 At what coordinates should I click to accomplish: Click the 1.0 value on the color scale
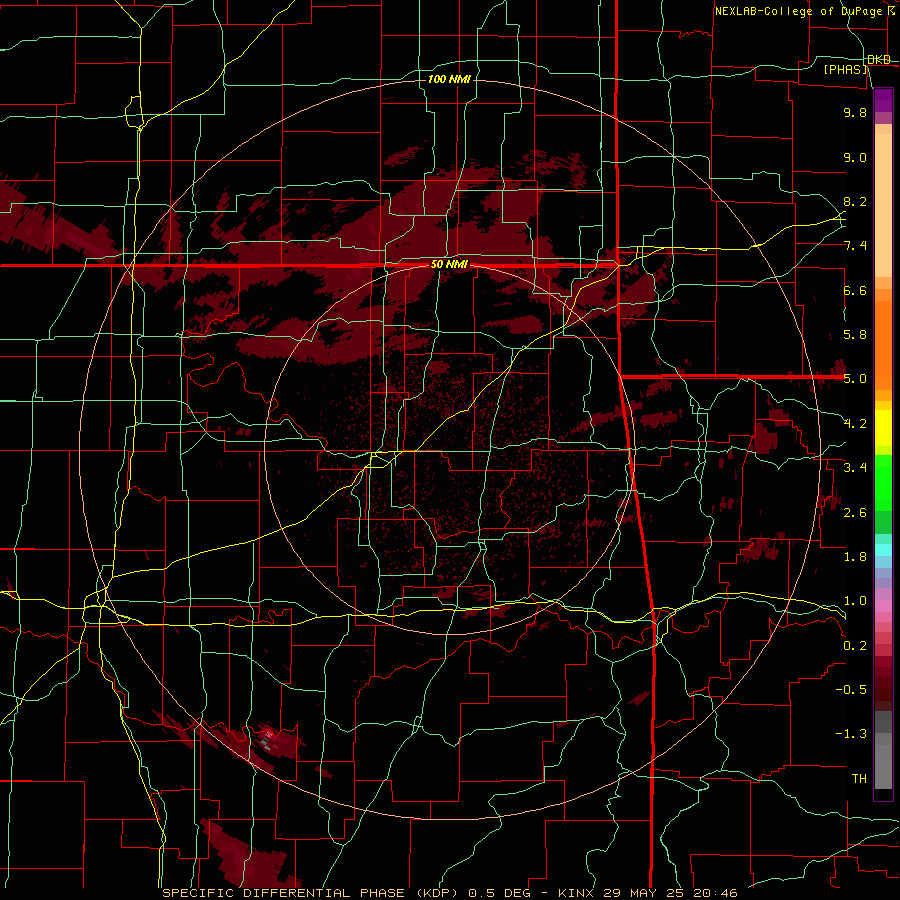855,601
